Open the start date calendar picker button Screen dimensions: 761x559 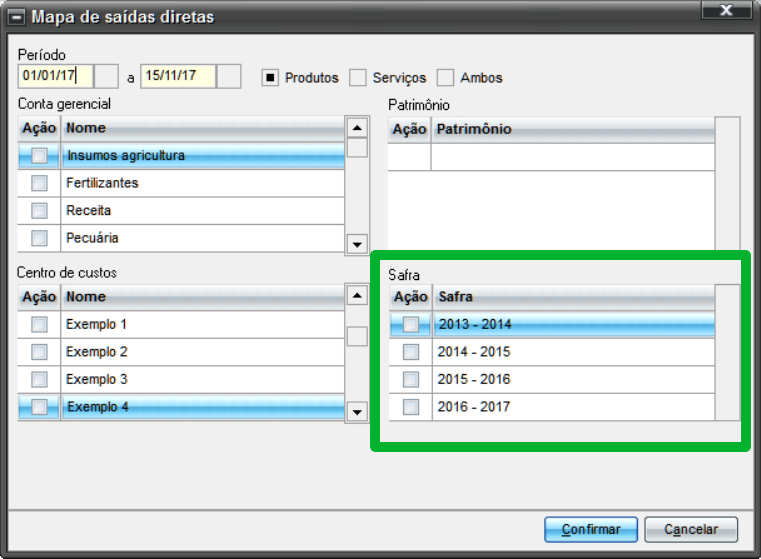point(106,76)
